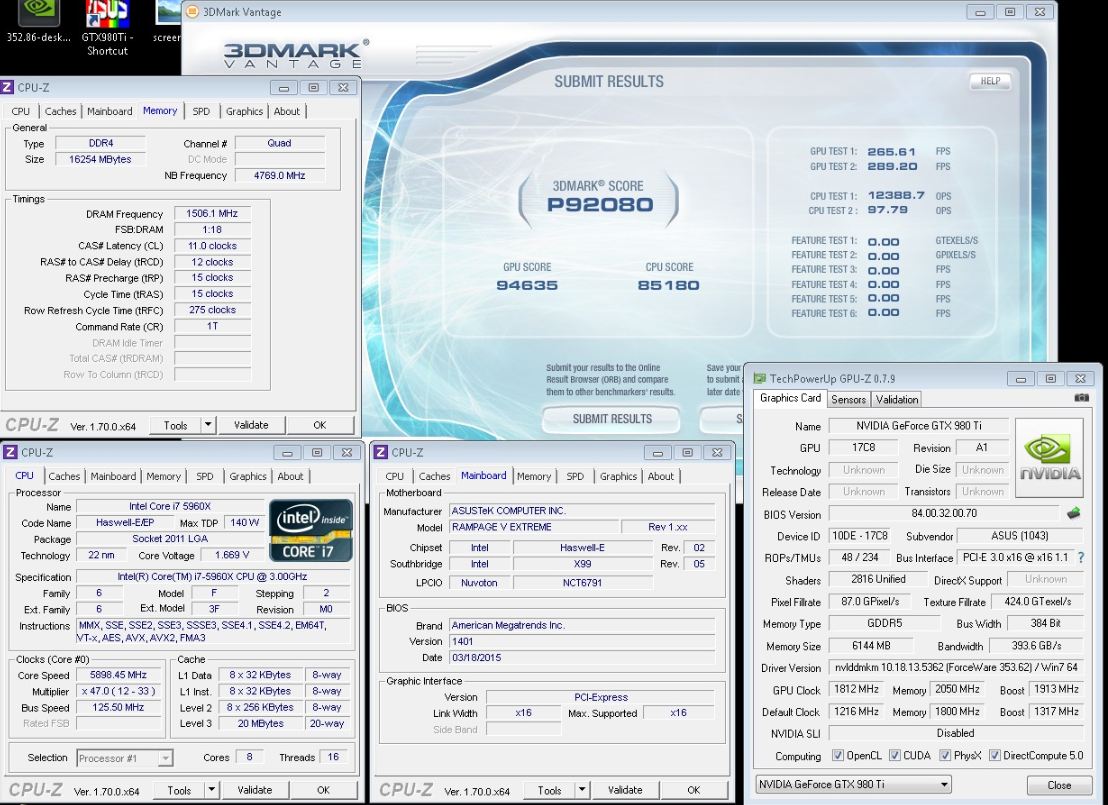Click the HELP button in 3DMark Vantage
The width and height of the screenshot is (1108, 805).
(990, 81)
